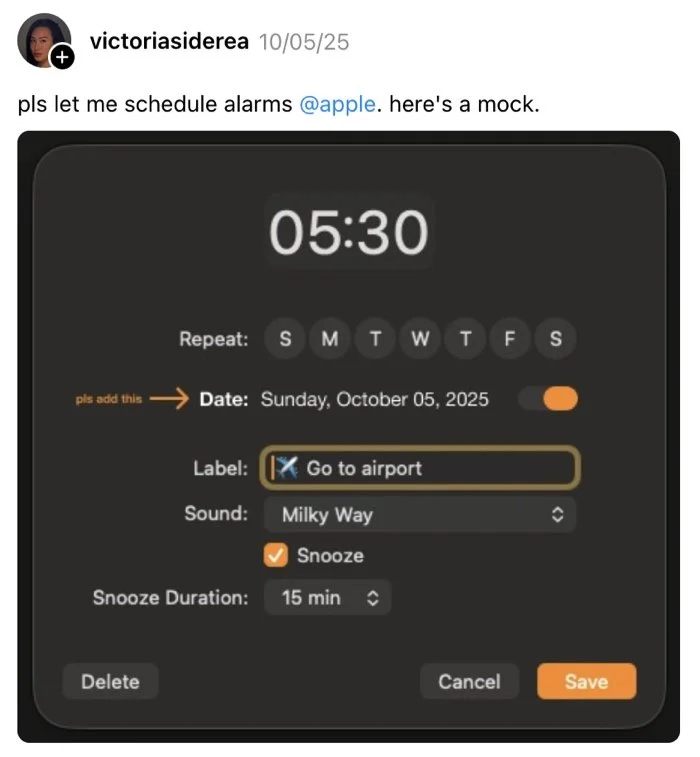
Task: Click the Go to airport label field
Action: point(420,468)
